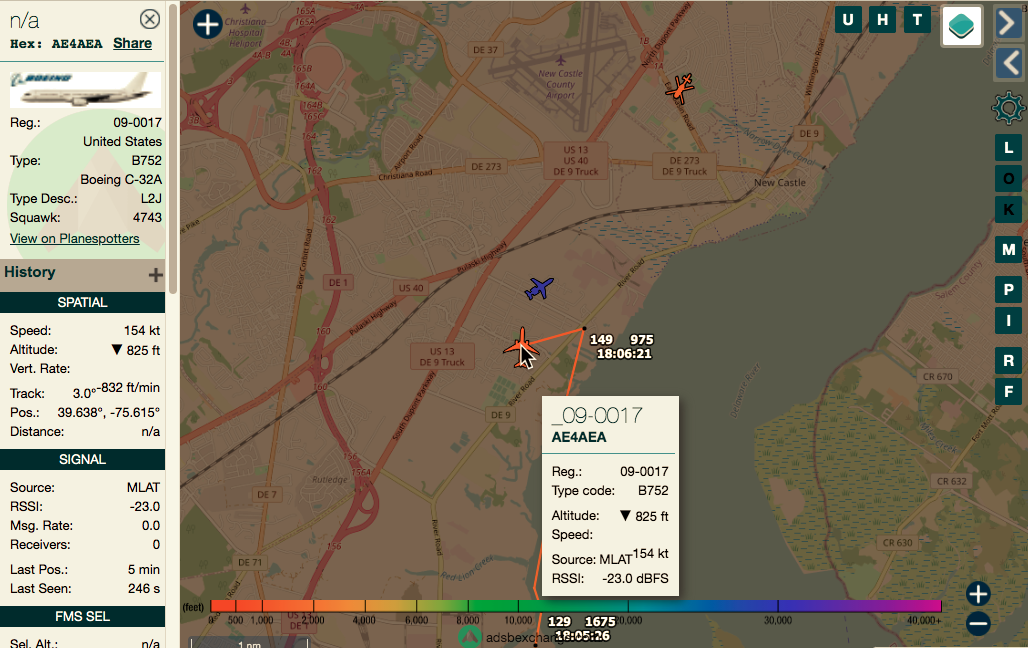Open the map layers selector

(x=962, y=26)
